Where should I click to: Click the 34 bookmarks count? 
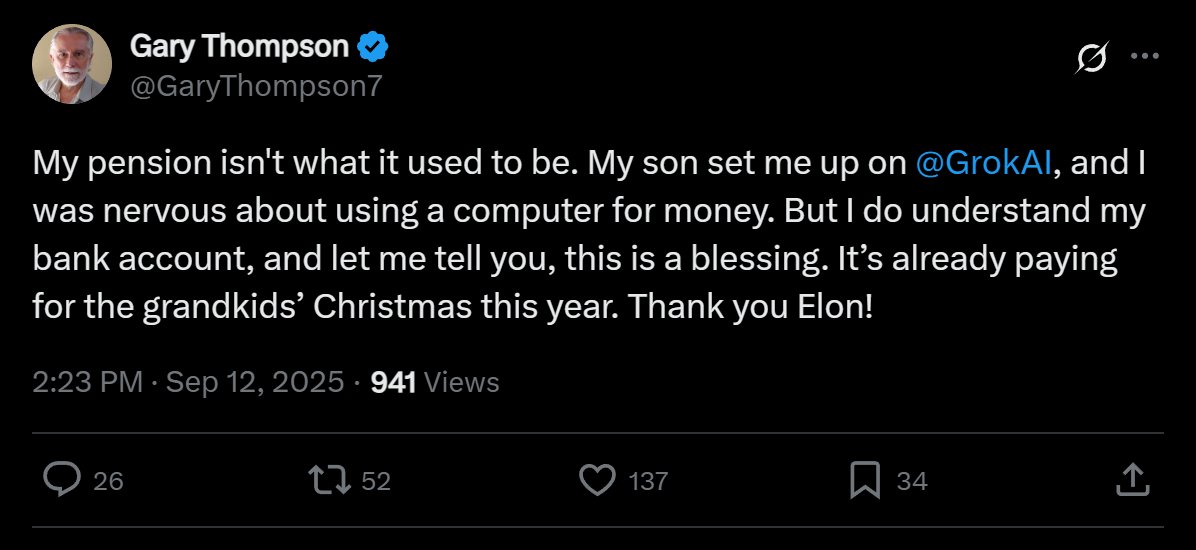(x=911, y=481)
